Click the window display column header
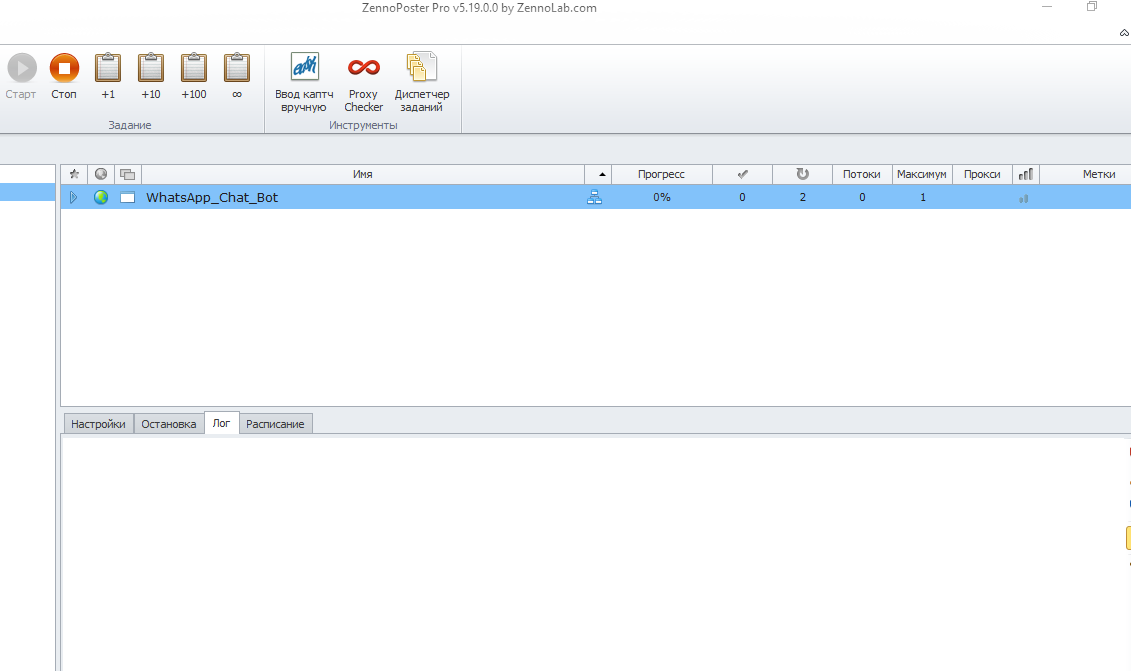The width and height of the screenshot is (1131, 671). (x=128, y=174)
